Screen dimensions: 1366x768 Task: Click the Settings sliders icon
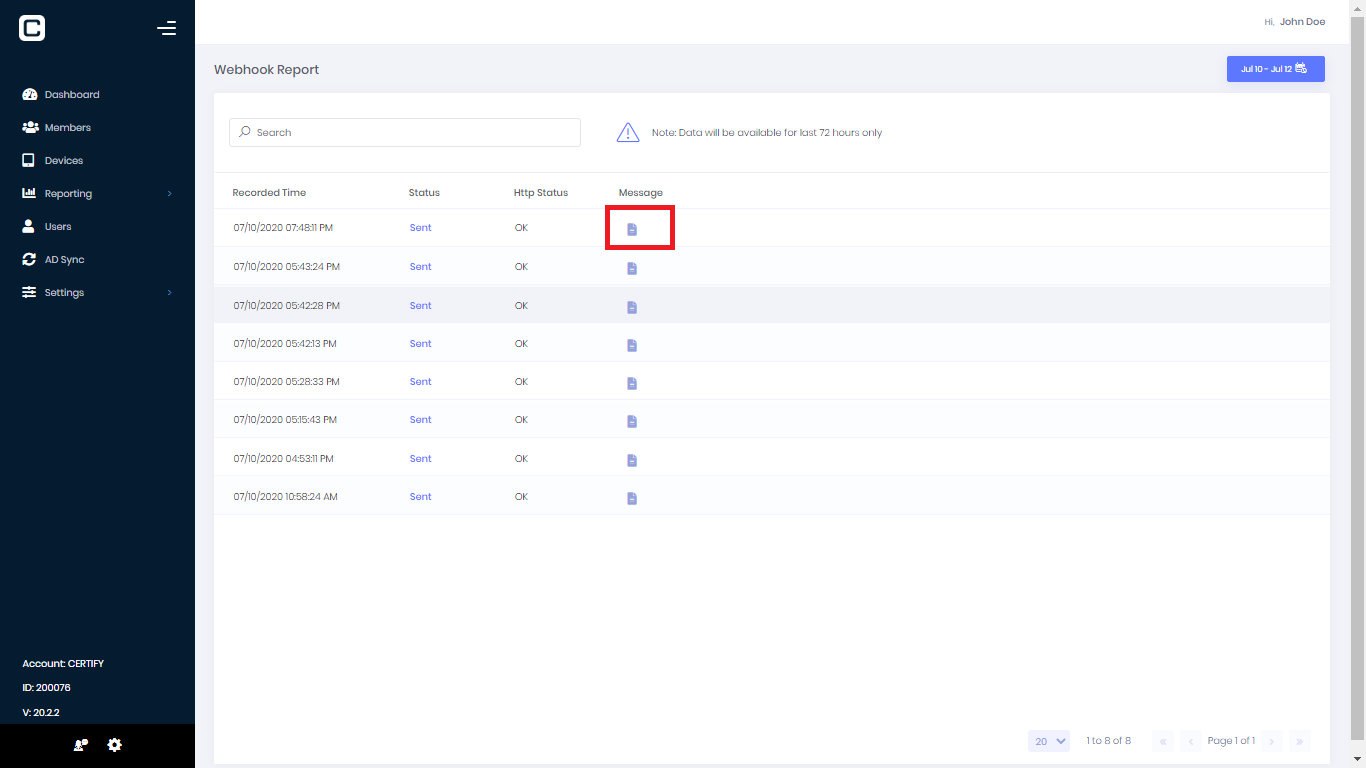(x=29, y=292)
